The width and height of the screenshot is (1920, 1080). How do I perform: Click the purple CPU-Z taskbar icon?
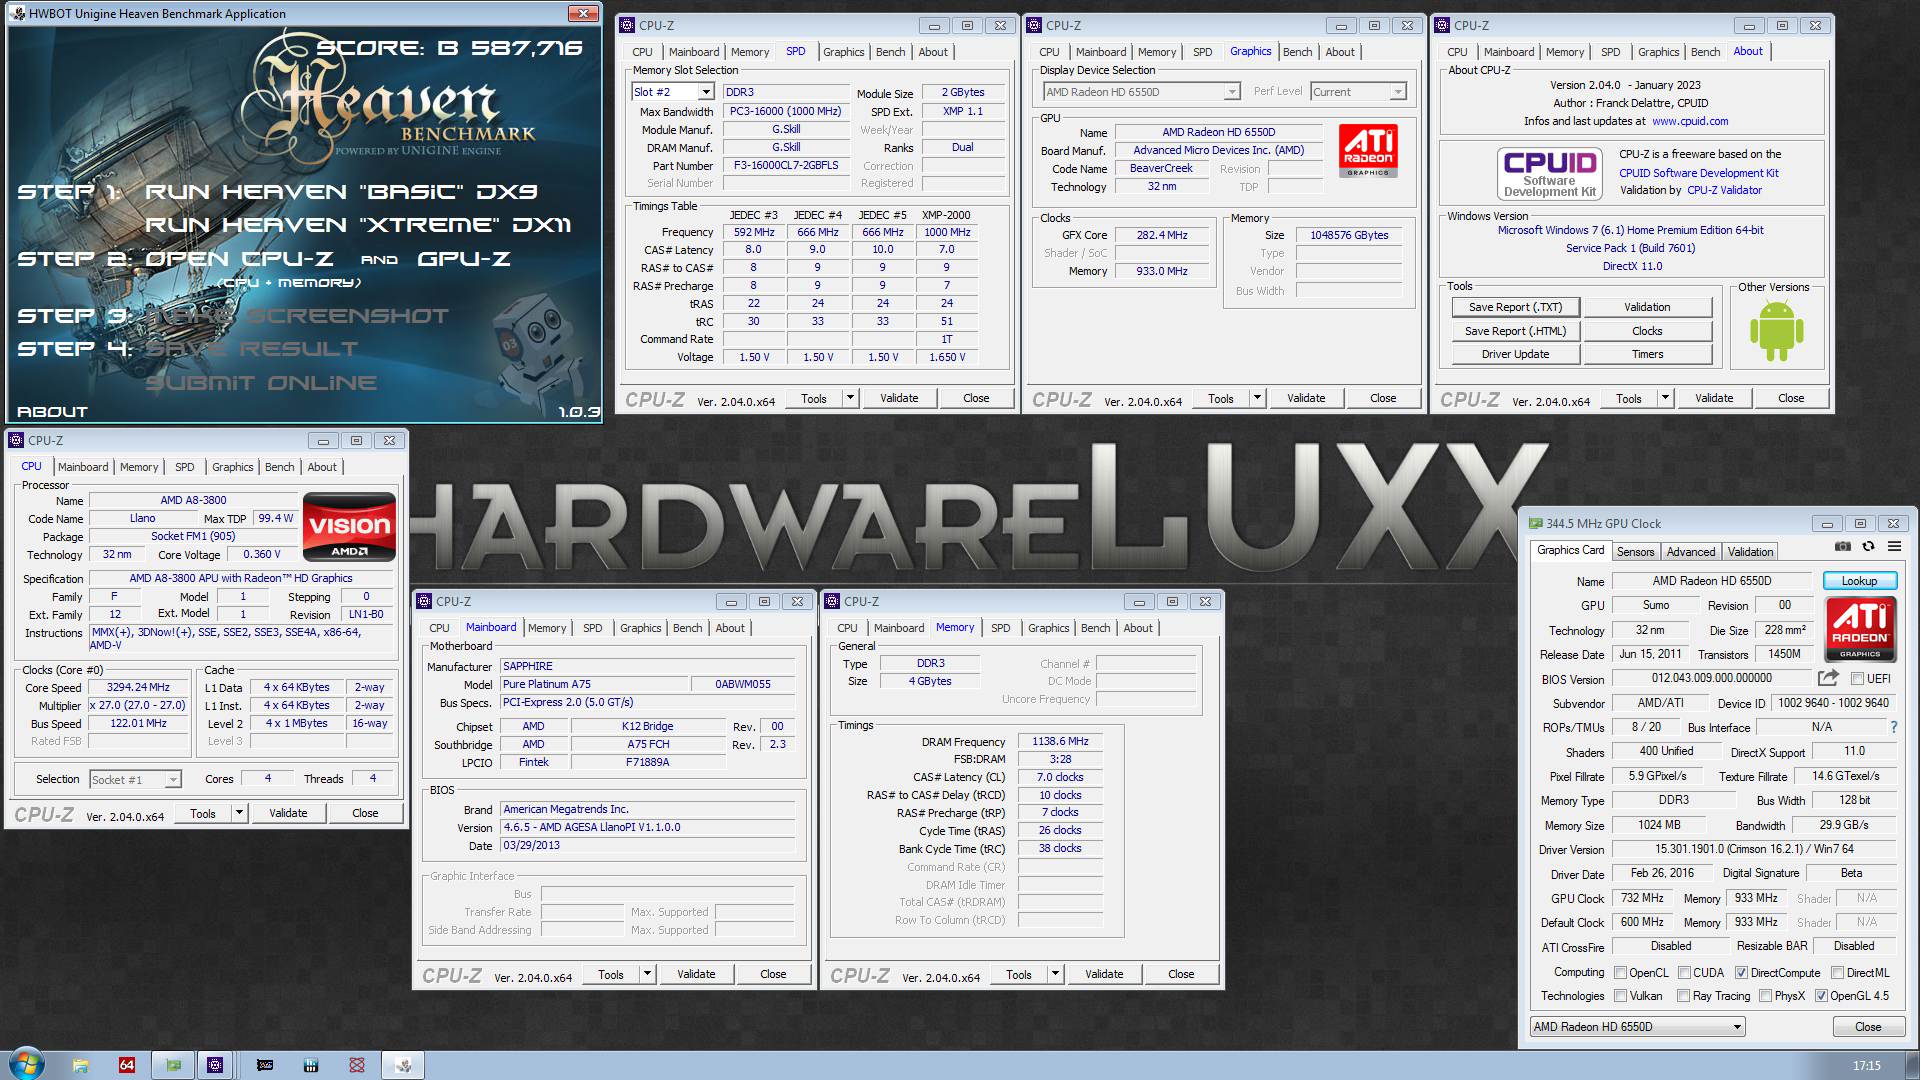[x=215, y=1065]
